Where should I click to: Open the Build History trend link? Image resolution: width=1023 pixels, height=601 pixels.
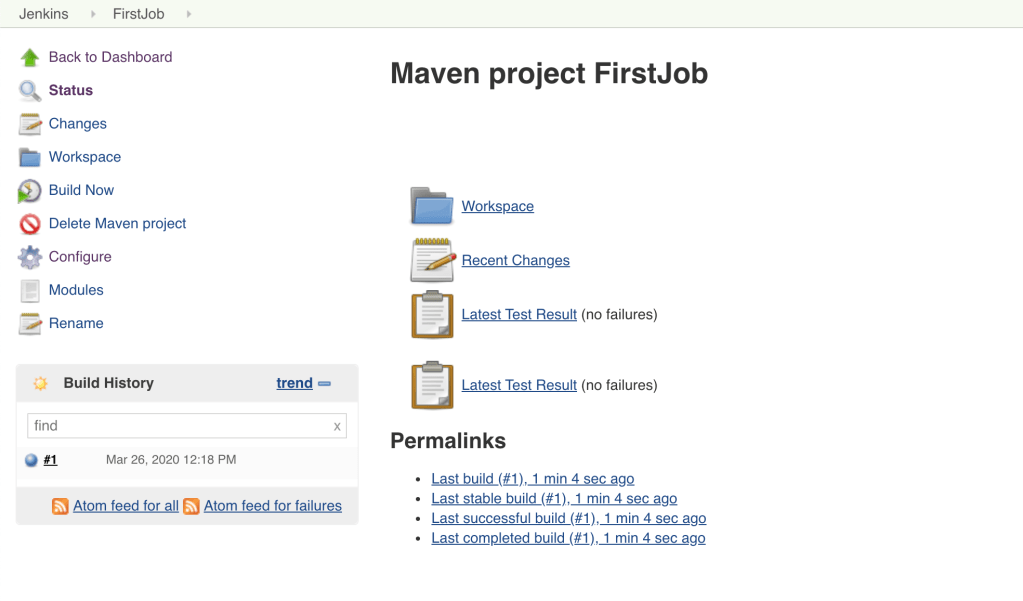pyautogui.click(x=294, y=383)
